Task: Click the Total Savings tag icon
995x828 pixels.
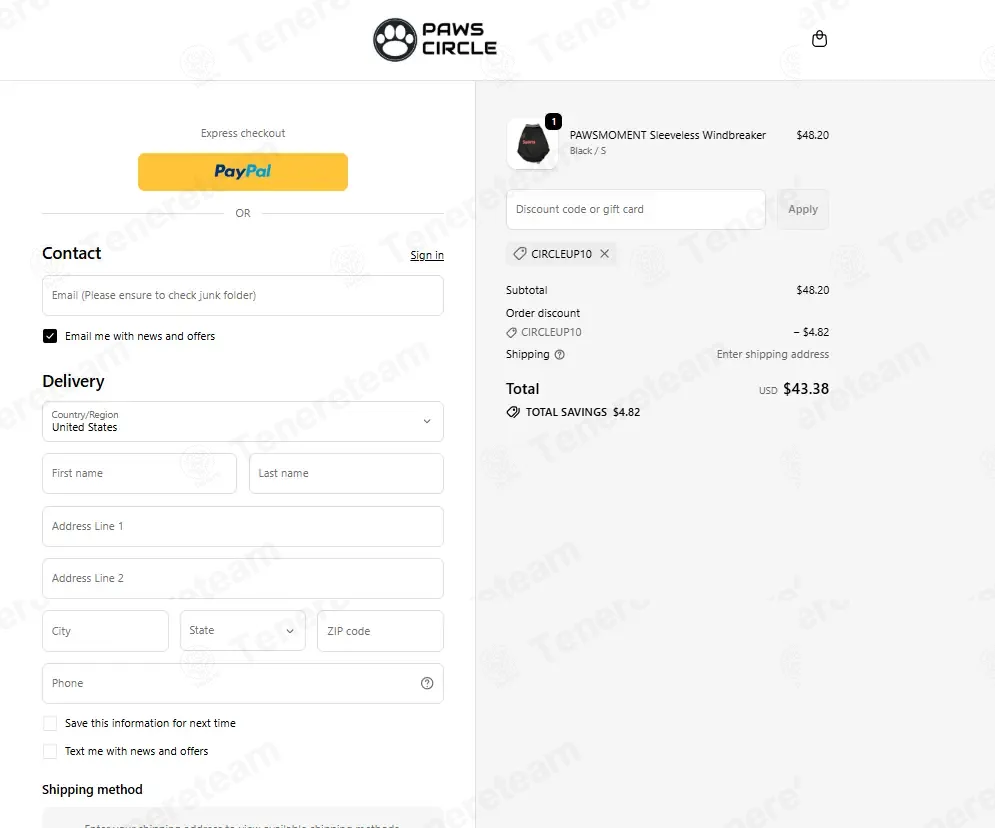Action: (513, 412)
